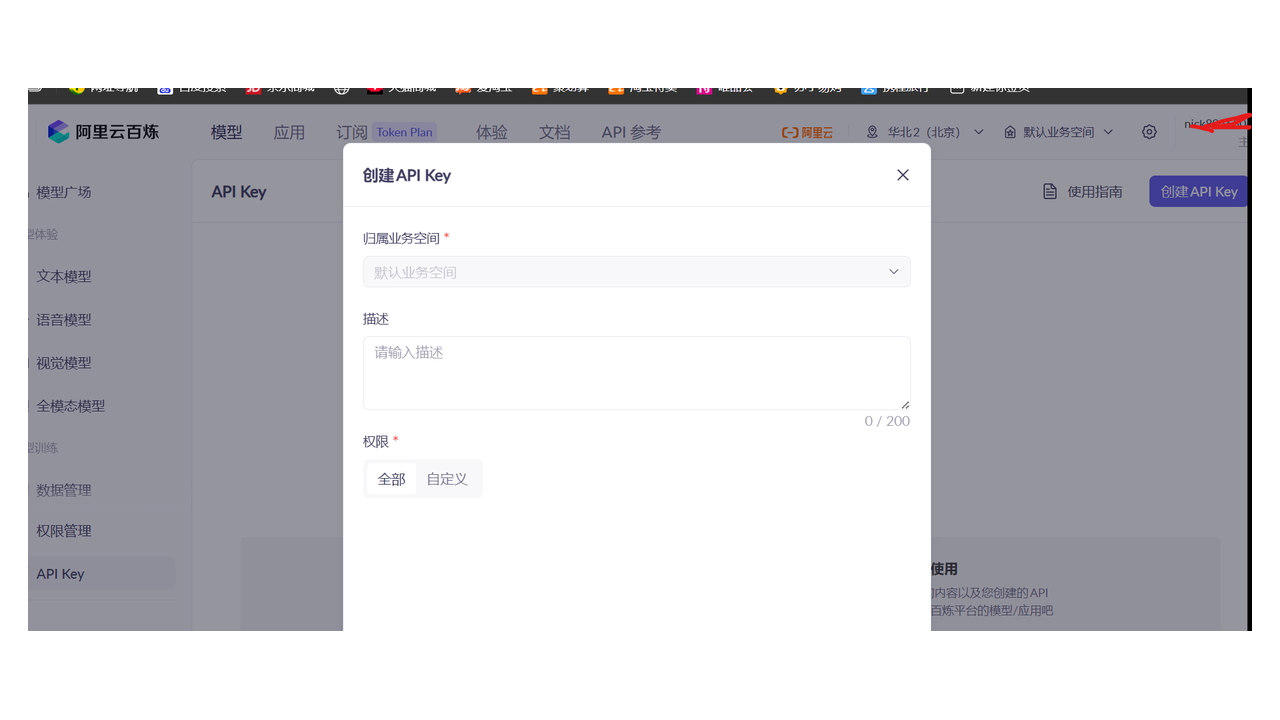
Task: Click the 阿里云百炼 logo icon
Action: pos(58,131)
